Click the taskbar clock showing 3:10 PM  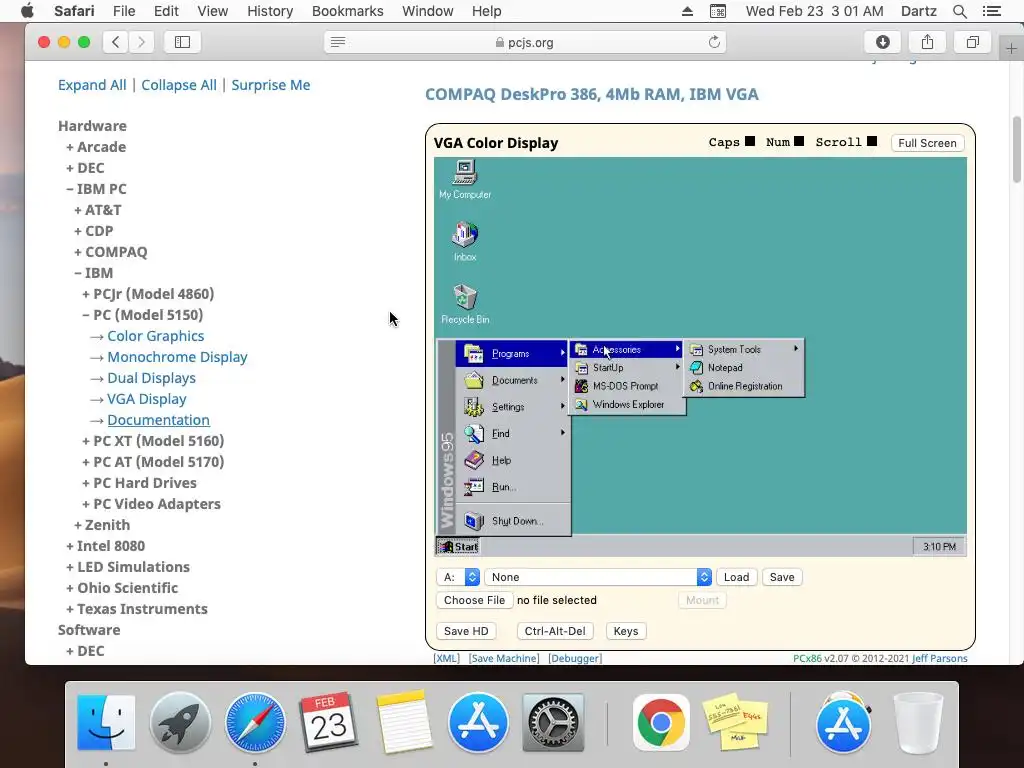tap(939, 547)
